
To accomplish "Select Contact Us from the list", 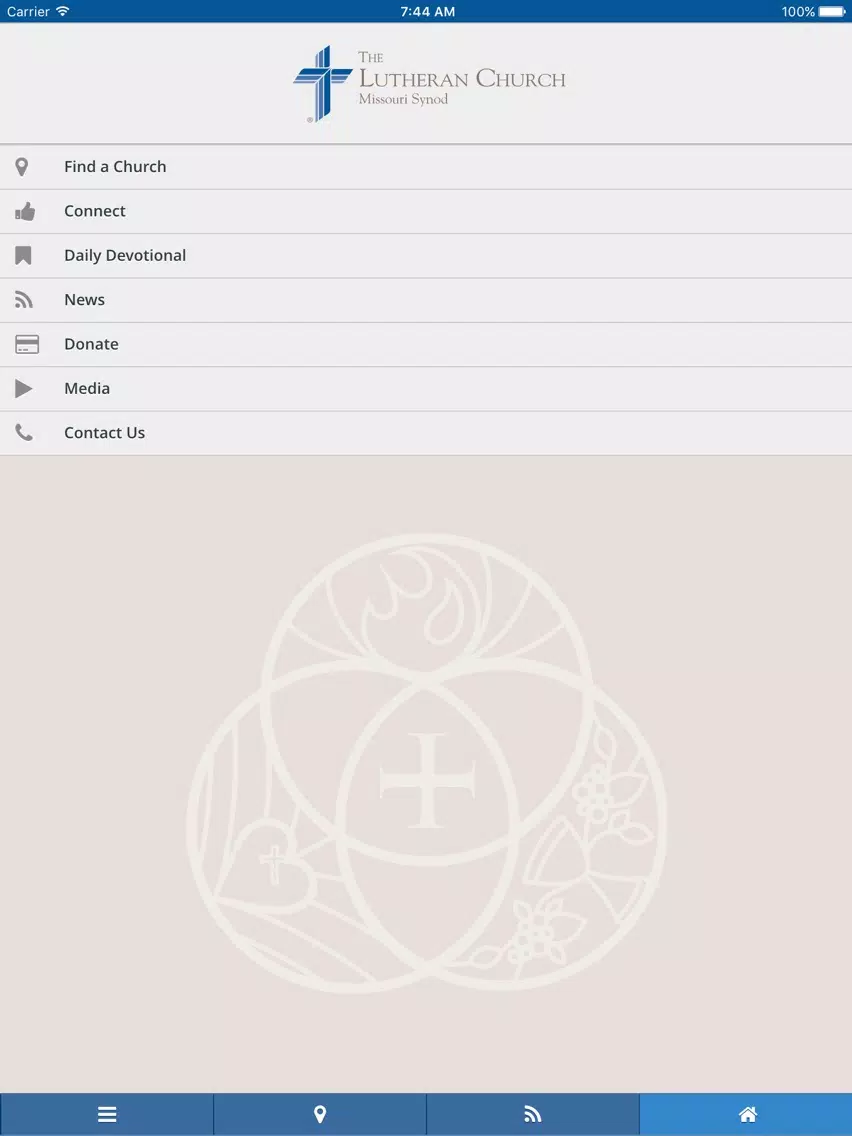I will tap(426, 433).
